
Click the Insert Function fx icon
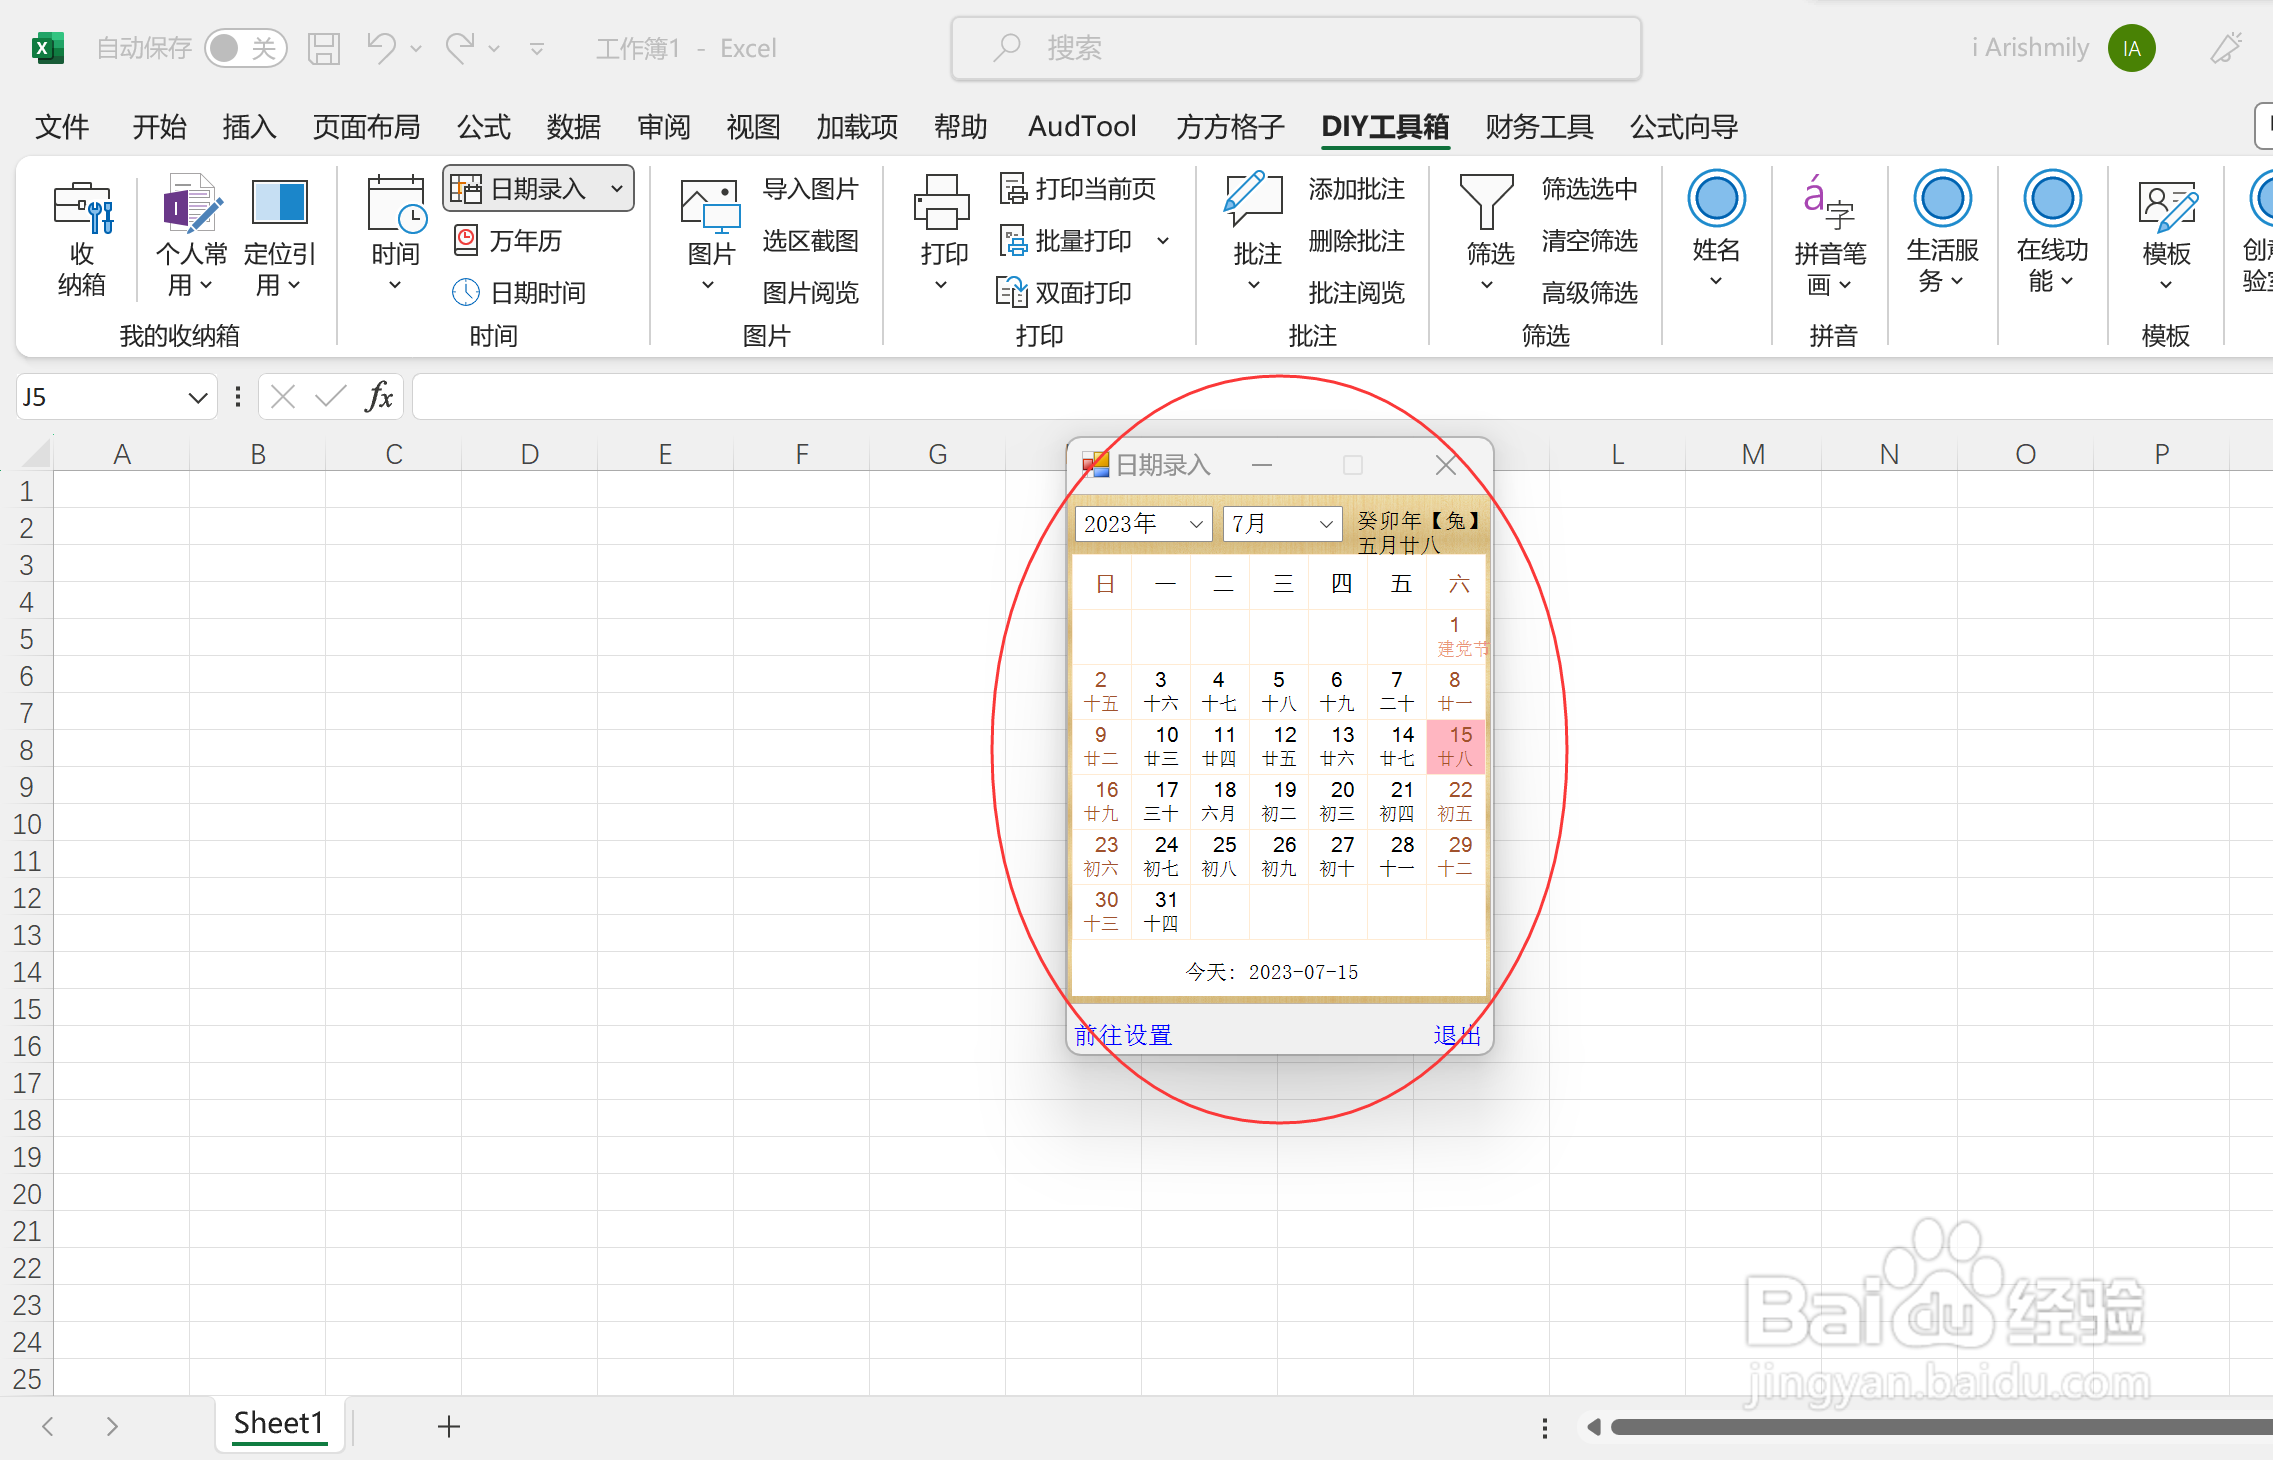(379, 397)
